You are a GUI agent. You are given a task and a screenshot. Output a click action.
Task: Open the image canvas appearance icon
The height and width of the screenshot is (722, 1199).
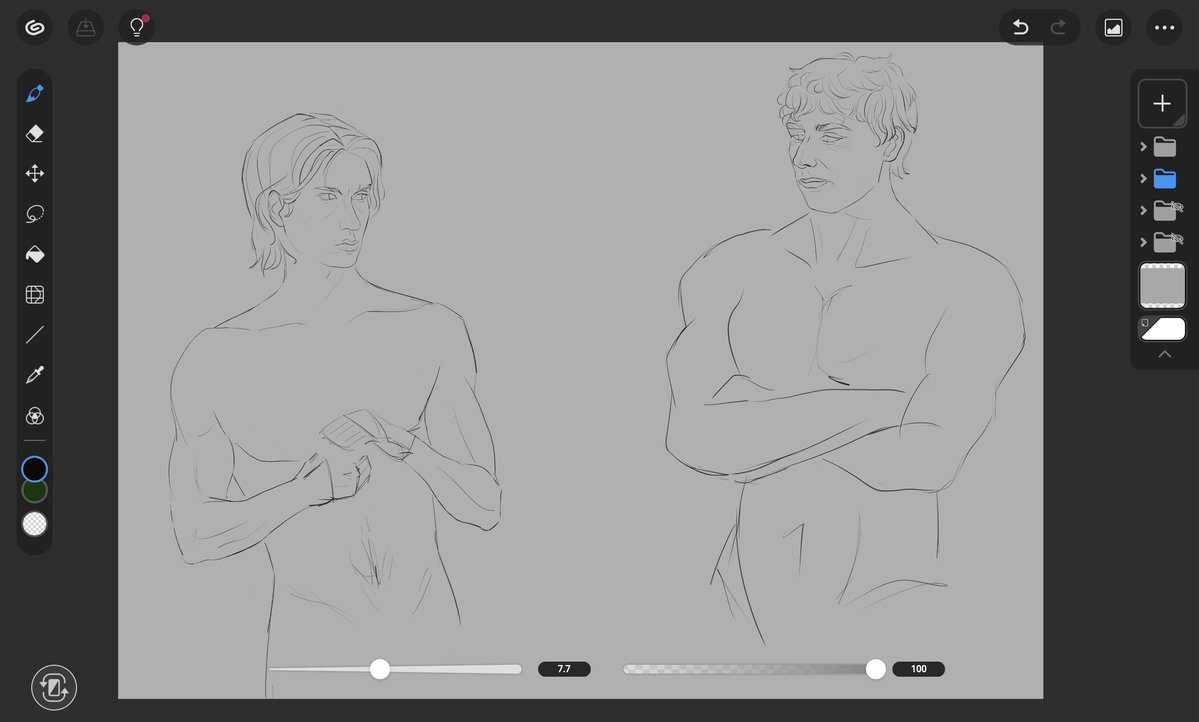(x=1113, y=28)
